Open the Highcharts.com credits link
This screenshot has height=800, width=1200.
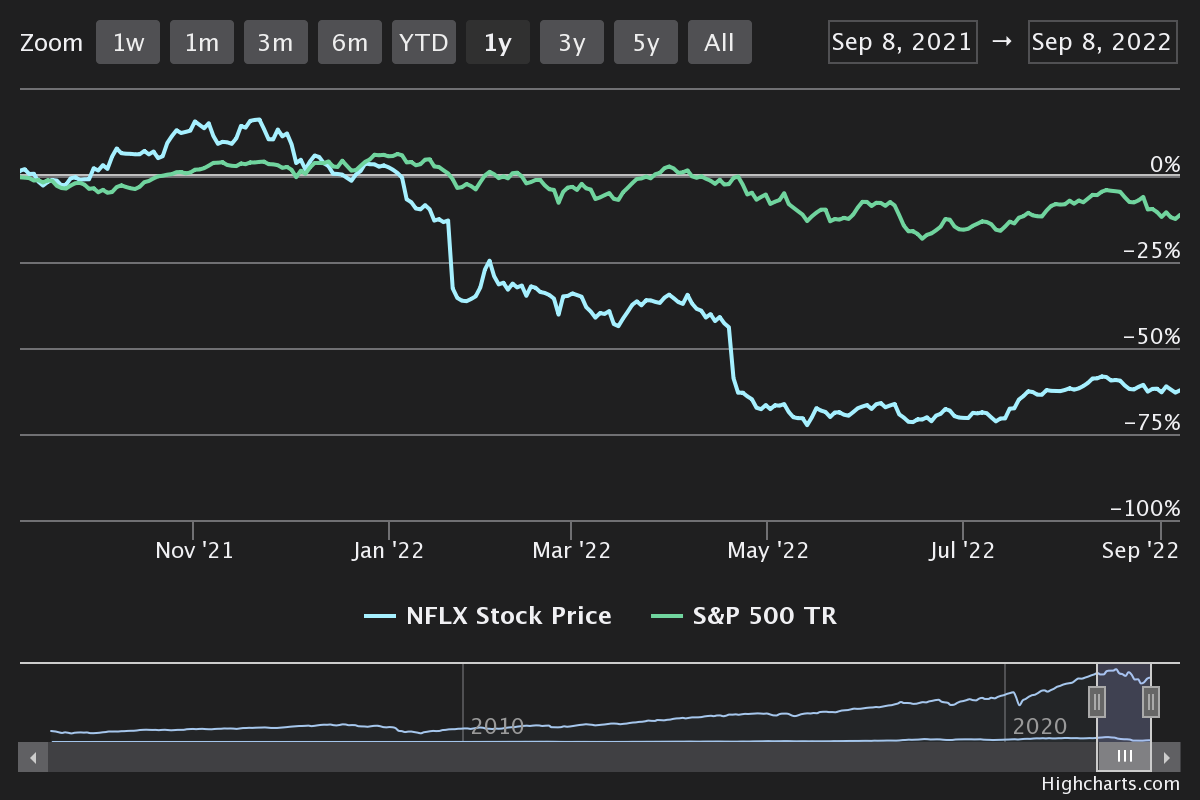[x=1110, y=785]
